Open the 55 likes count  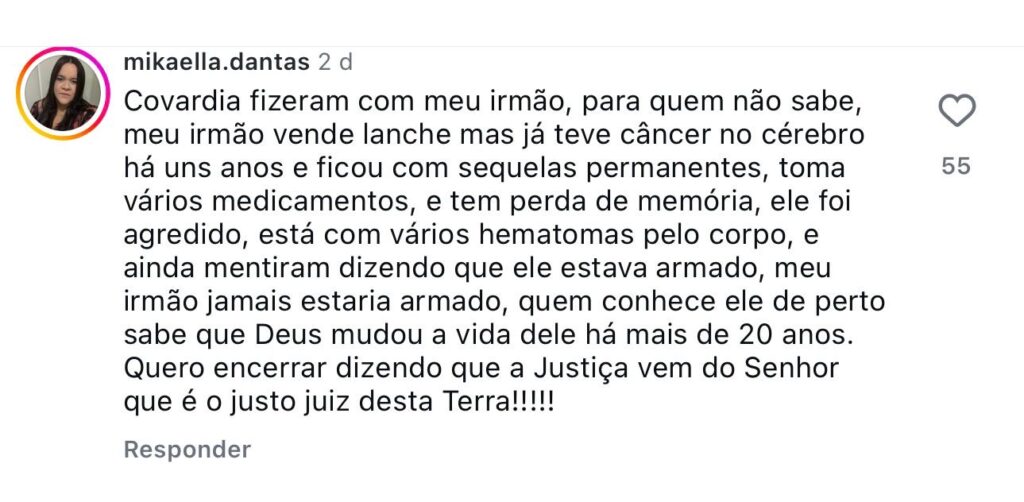[x=956, y=167]
